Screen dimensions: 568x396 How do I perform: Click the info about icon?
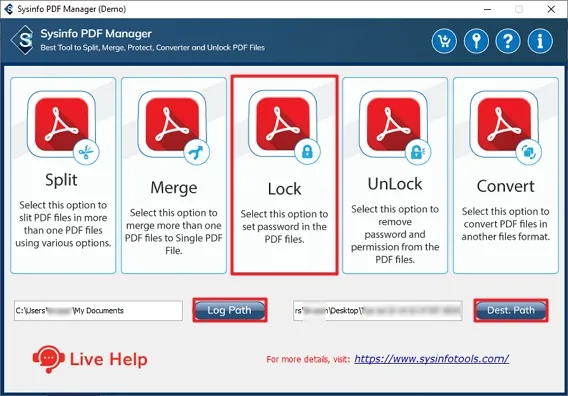coord(540,41)
